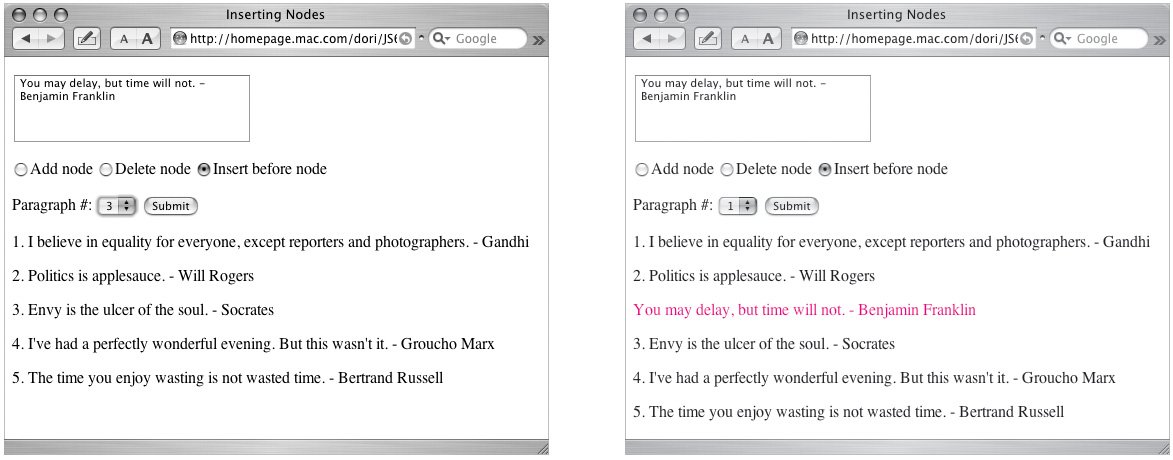
Task: Select Insert before node radio in left window
Action: pyautogui.click(x=203, y=170)
